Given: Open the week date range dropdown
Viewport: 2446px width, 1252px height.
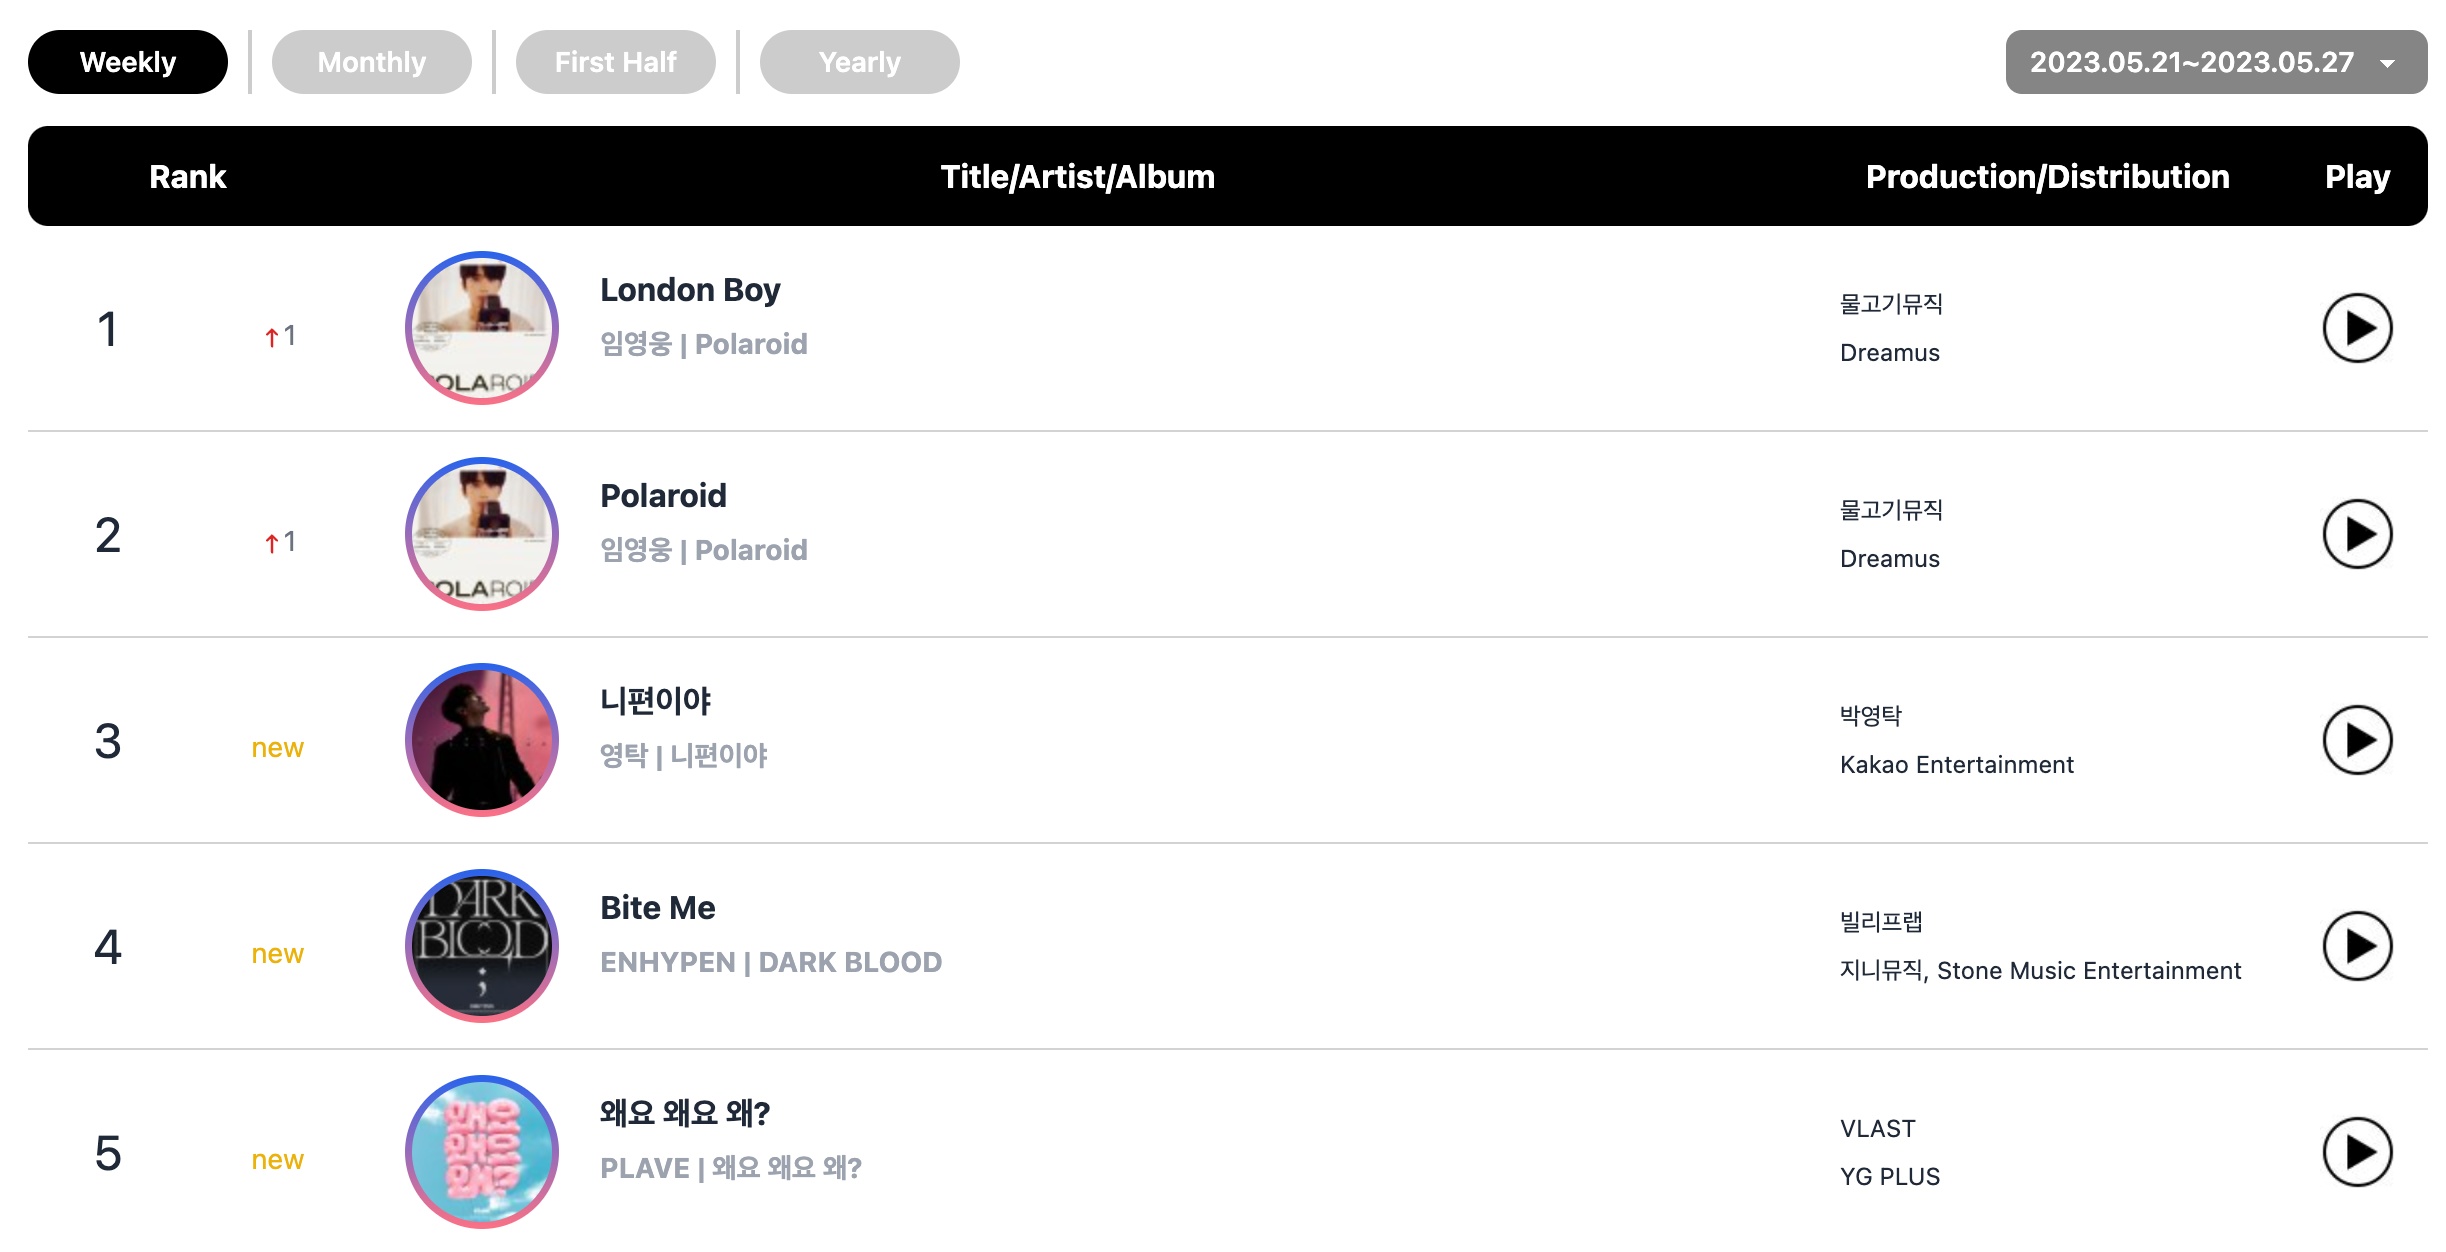Looking at the screenshot, I should coord(2216,62).
